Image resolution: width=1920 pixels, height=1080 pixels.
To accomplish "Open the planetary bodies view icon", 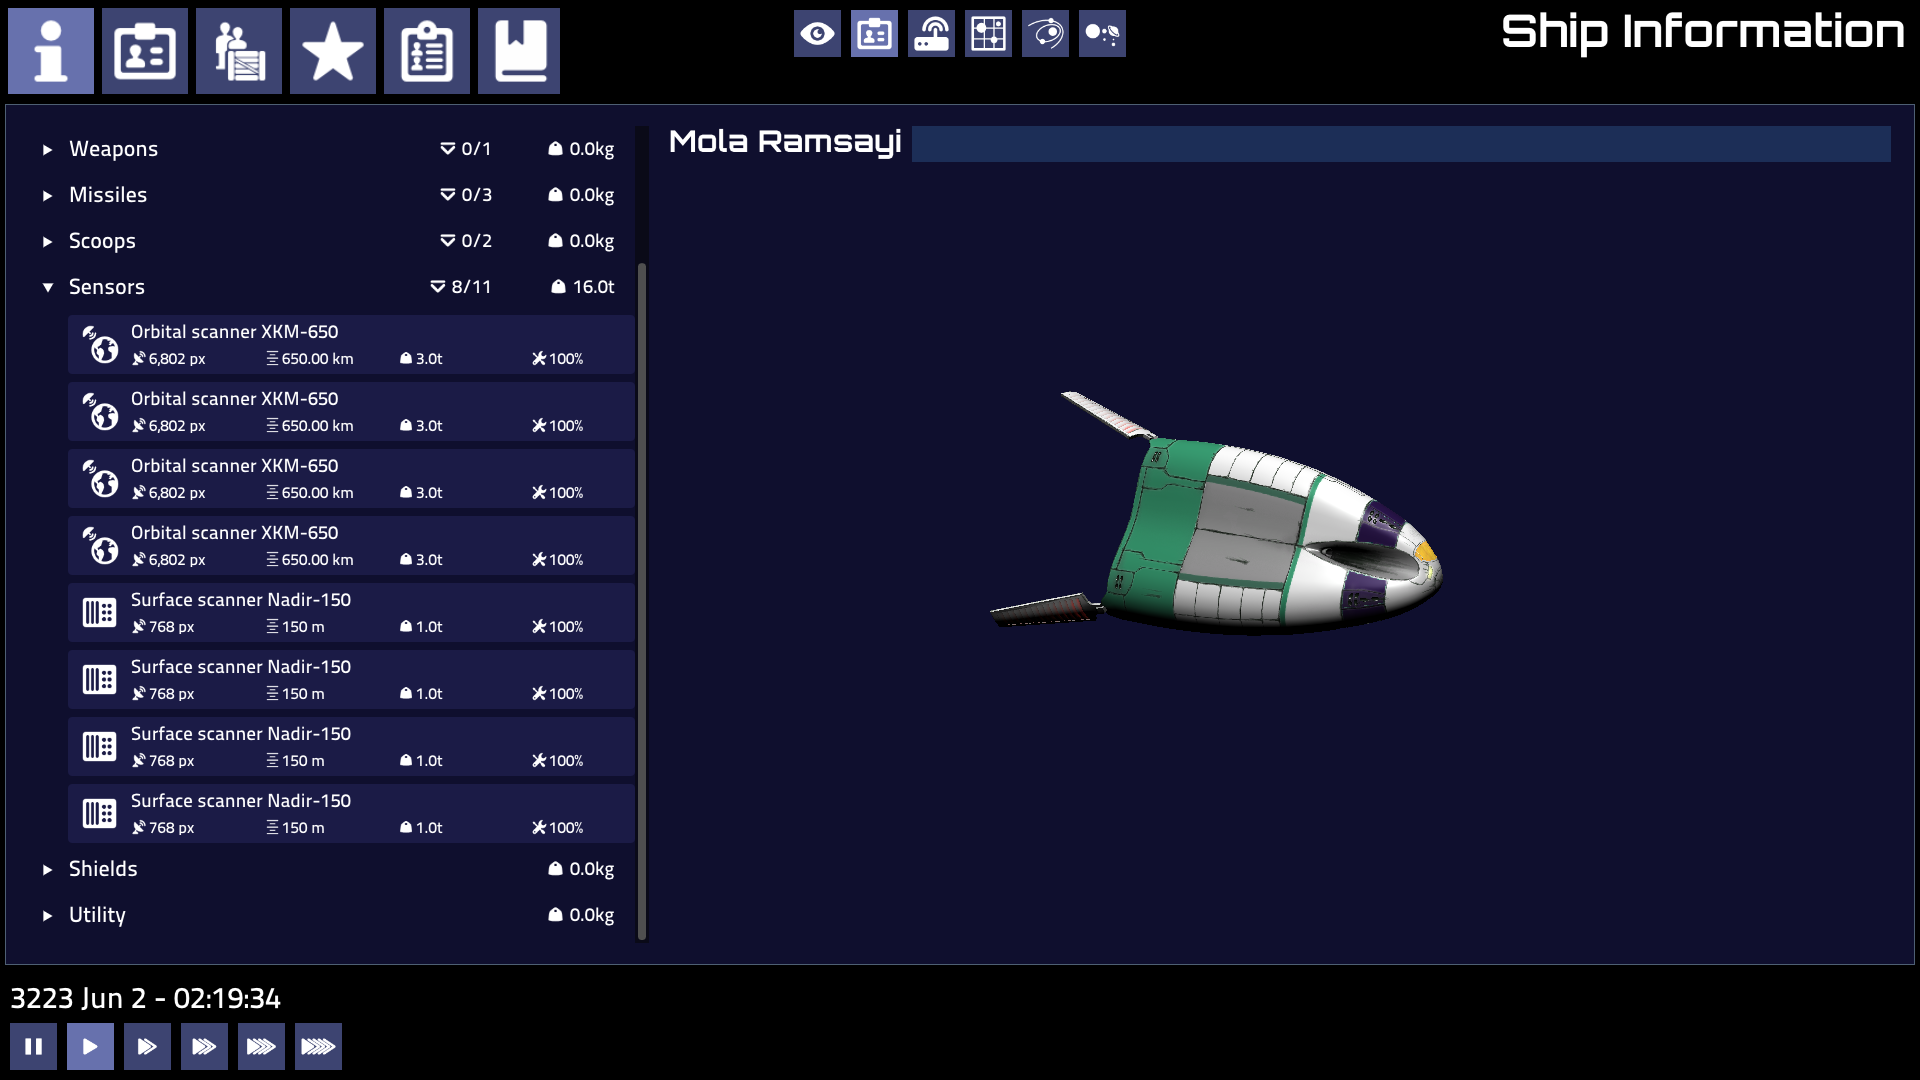I will 1102,33.
